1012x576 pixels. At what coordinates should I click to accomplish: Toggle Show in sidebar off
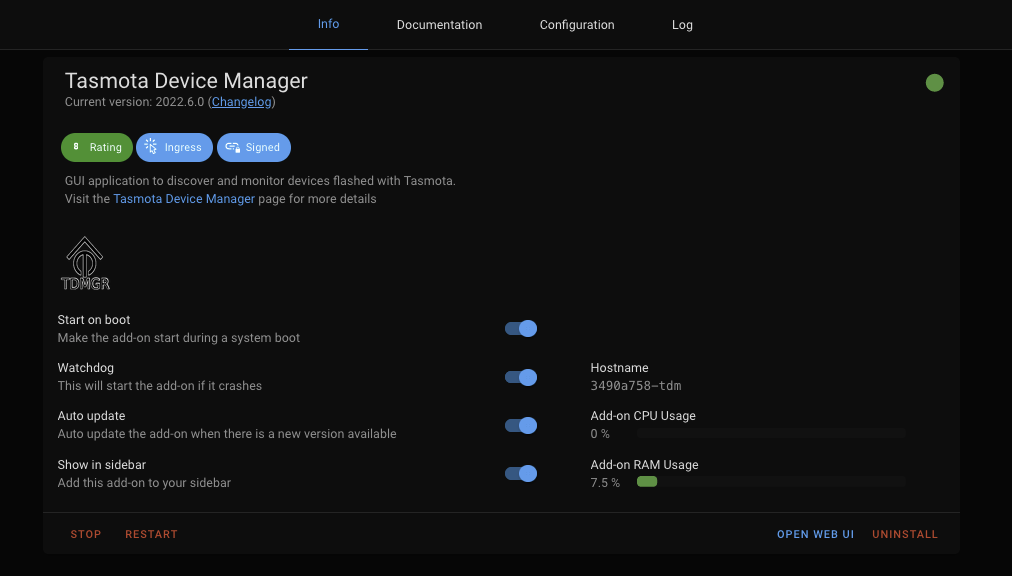point(520,473)
